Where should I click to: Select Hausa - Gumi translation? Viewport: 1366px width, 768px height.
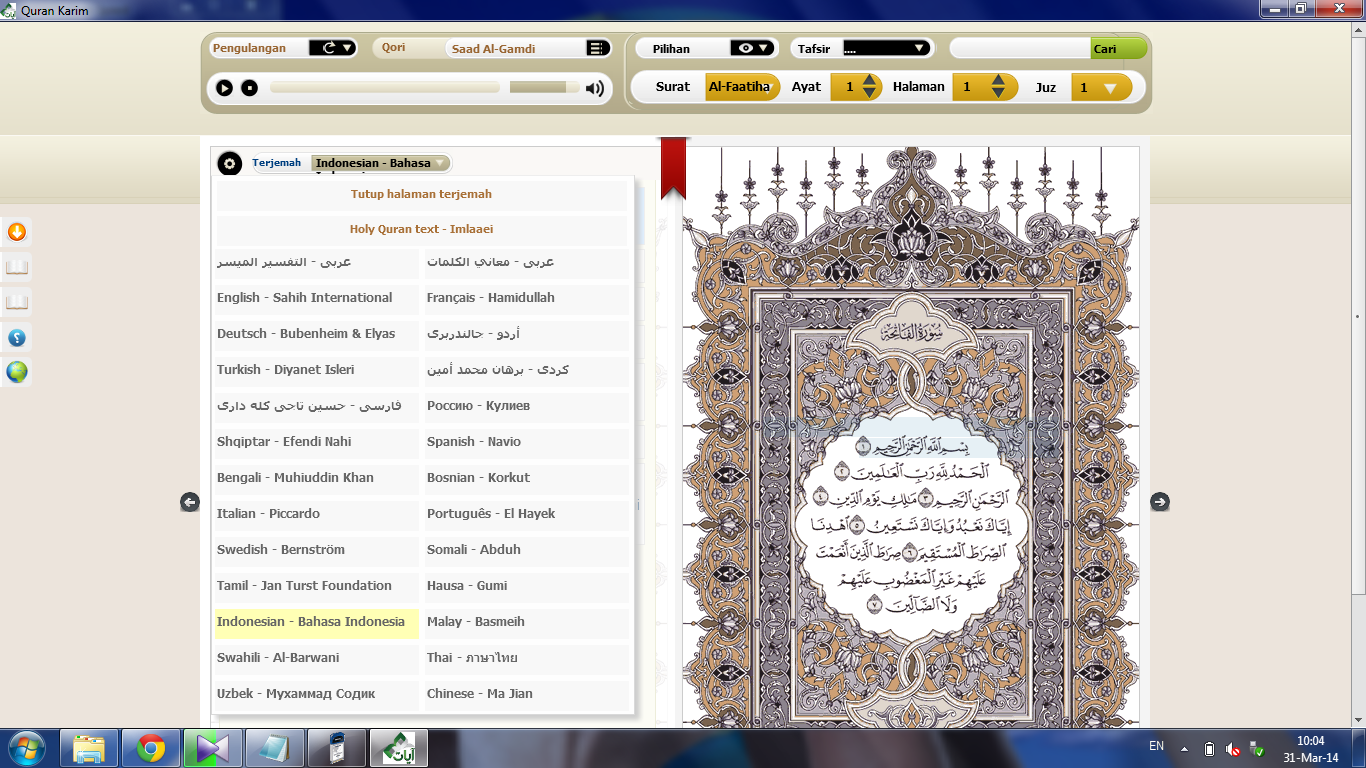[x=527, y=586]
